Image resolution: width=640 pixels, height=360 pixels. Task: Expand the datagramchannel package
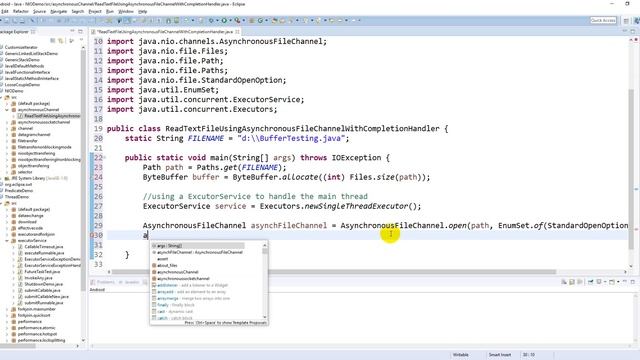click(7, 134)
